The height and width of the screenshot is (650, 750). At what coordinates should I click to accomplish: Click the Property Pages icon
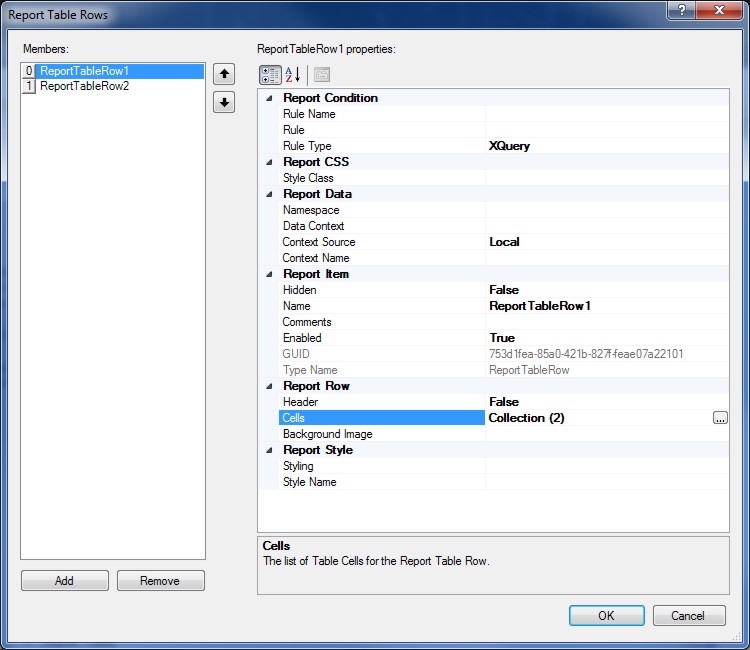pos(321,75)
